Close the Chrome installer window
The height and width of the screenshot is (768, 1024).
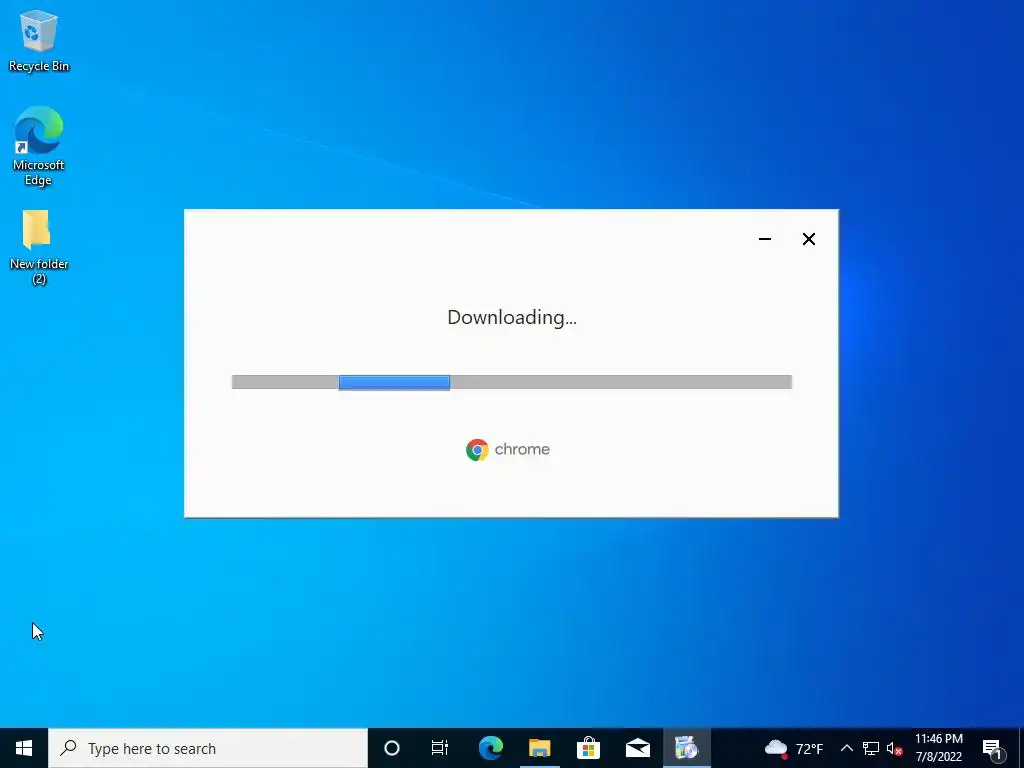click(x=808, y=239)
